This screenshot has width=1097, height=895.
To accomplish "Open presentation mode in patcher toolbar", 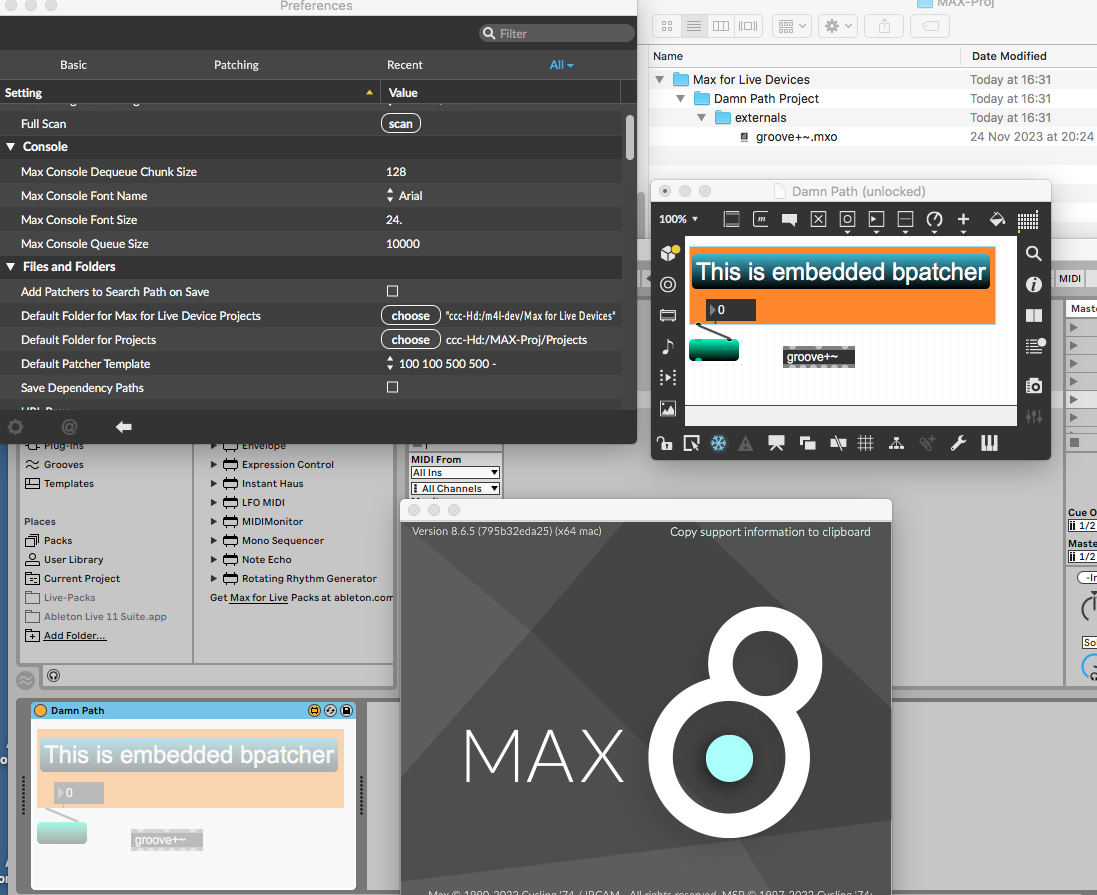I will 776,443.
